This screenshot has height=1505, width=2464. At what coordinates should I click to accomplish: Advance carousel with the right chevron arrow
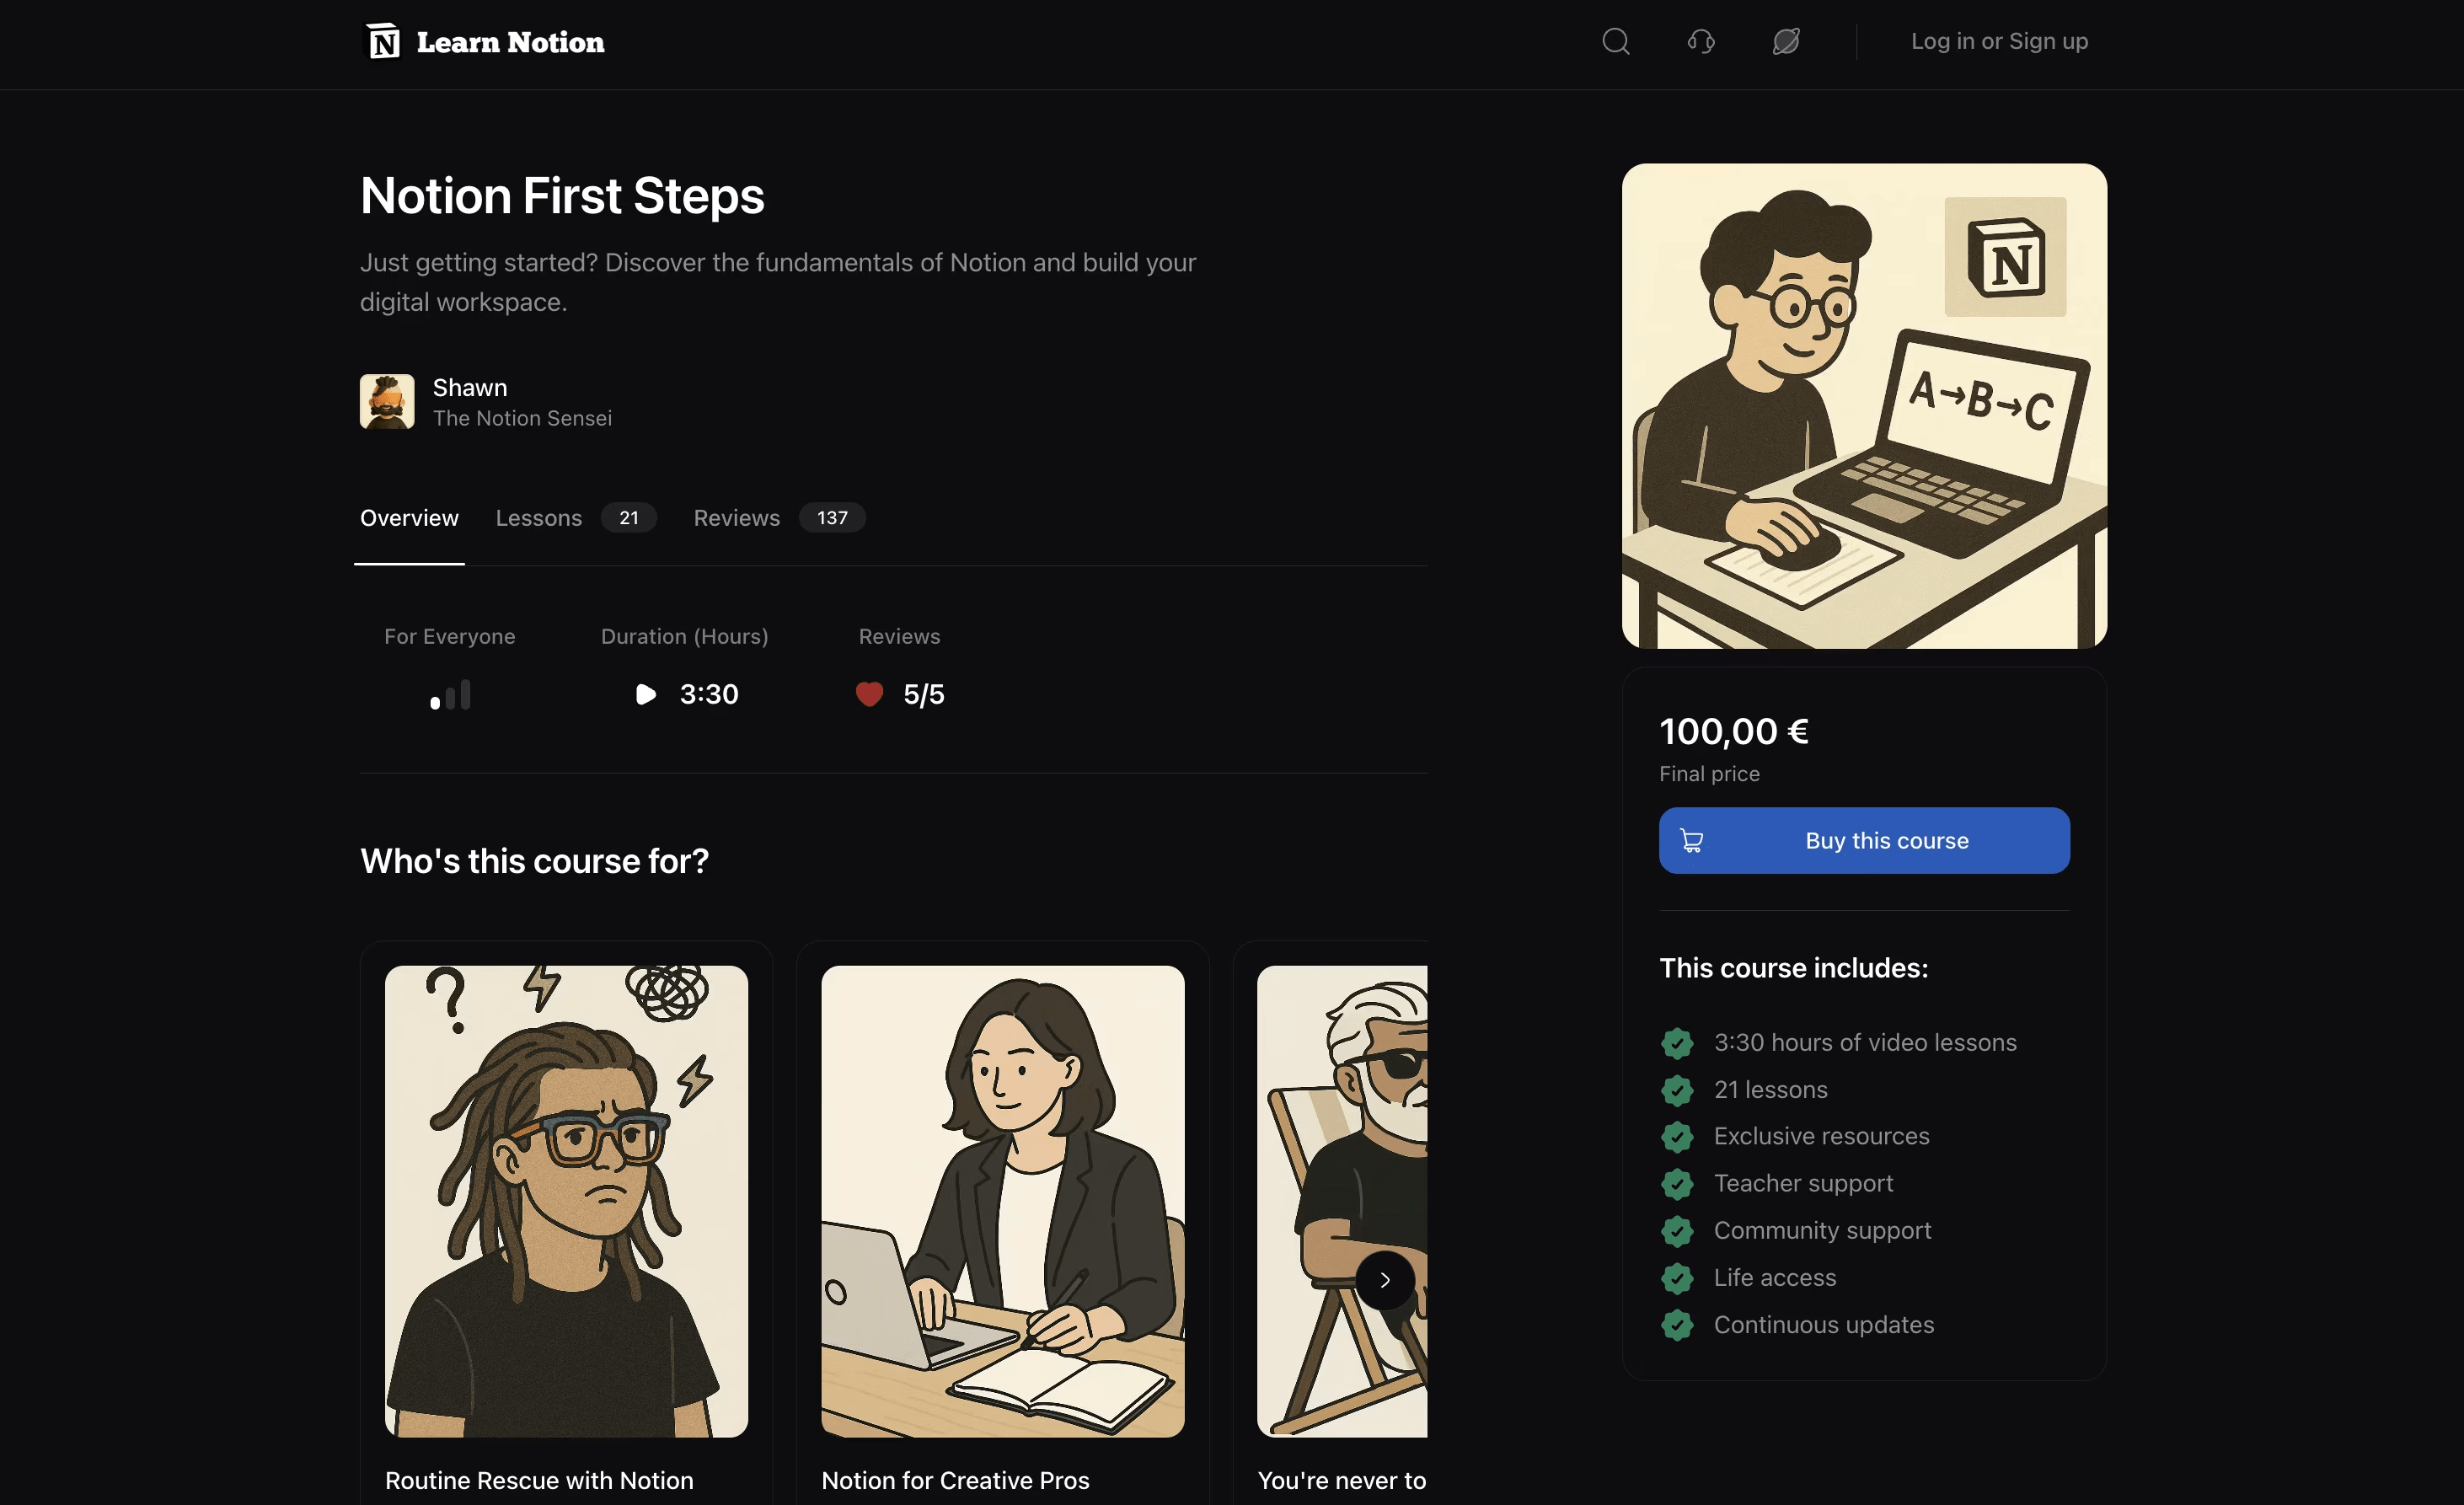point(1384,1280)
